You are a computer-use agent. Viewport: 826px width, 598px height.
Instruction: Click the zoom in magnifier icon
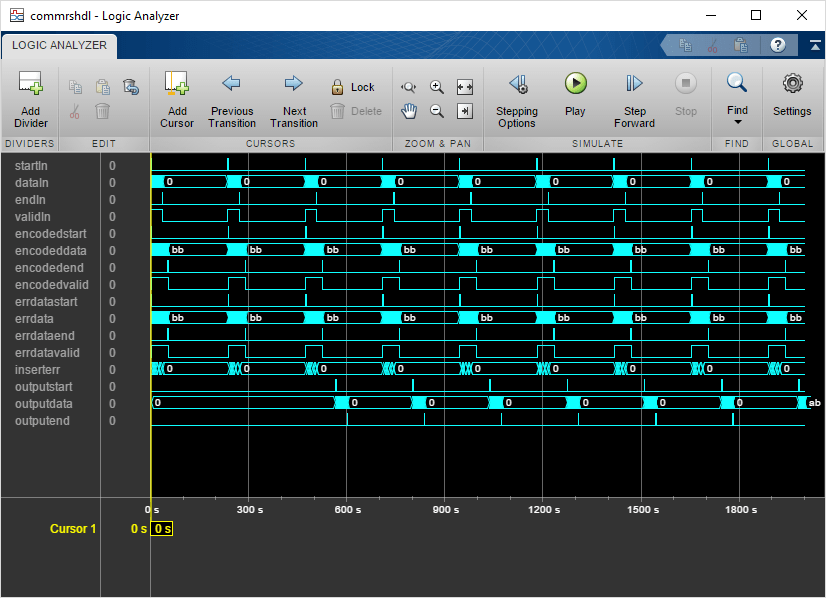tap(437, 87)
